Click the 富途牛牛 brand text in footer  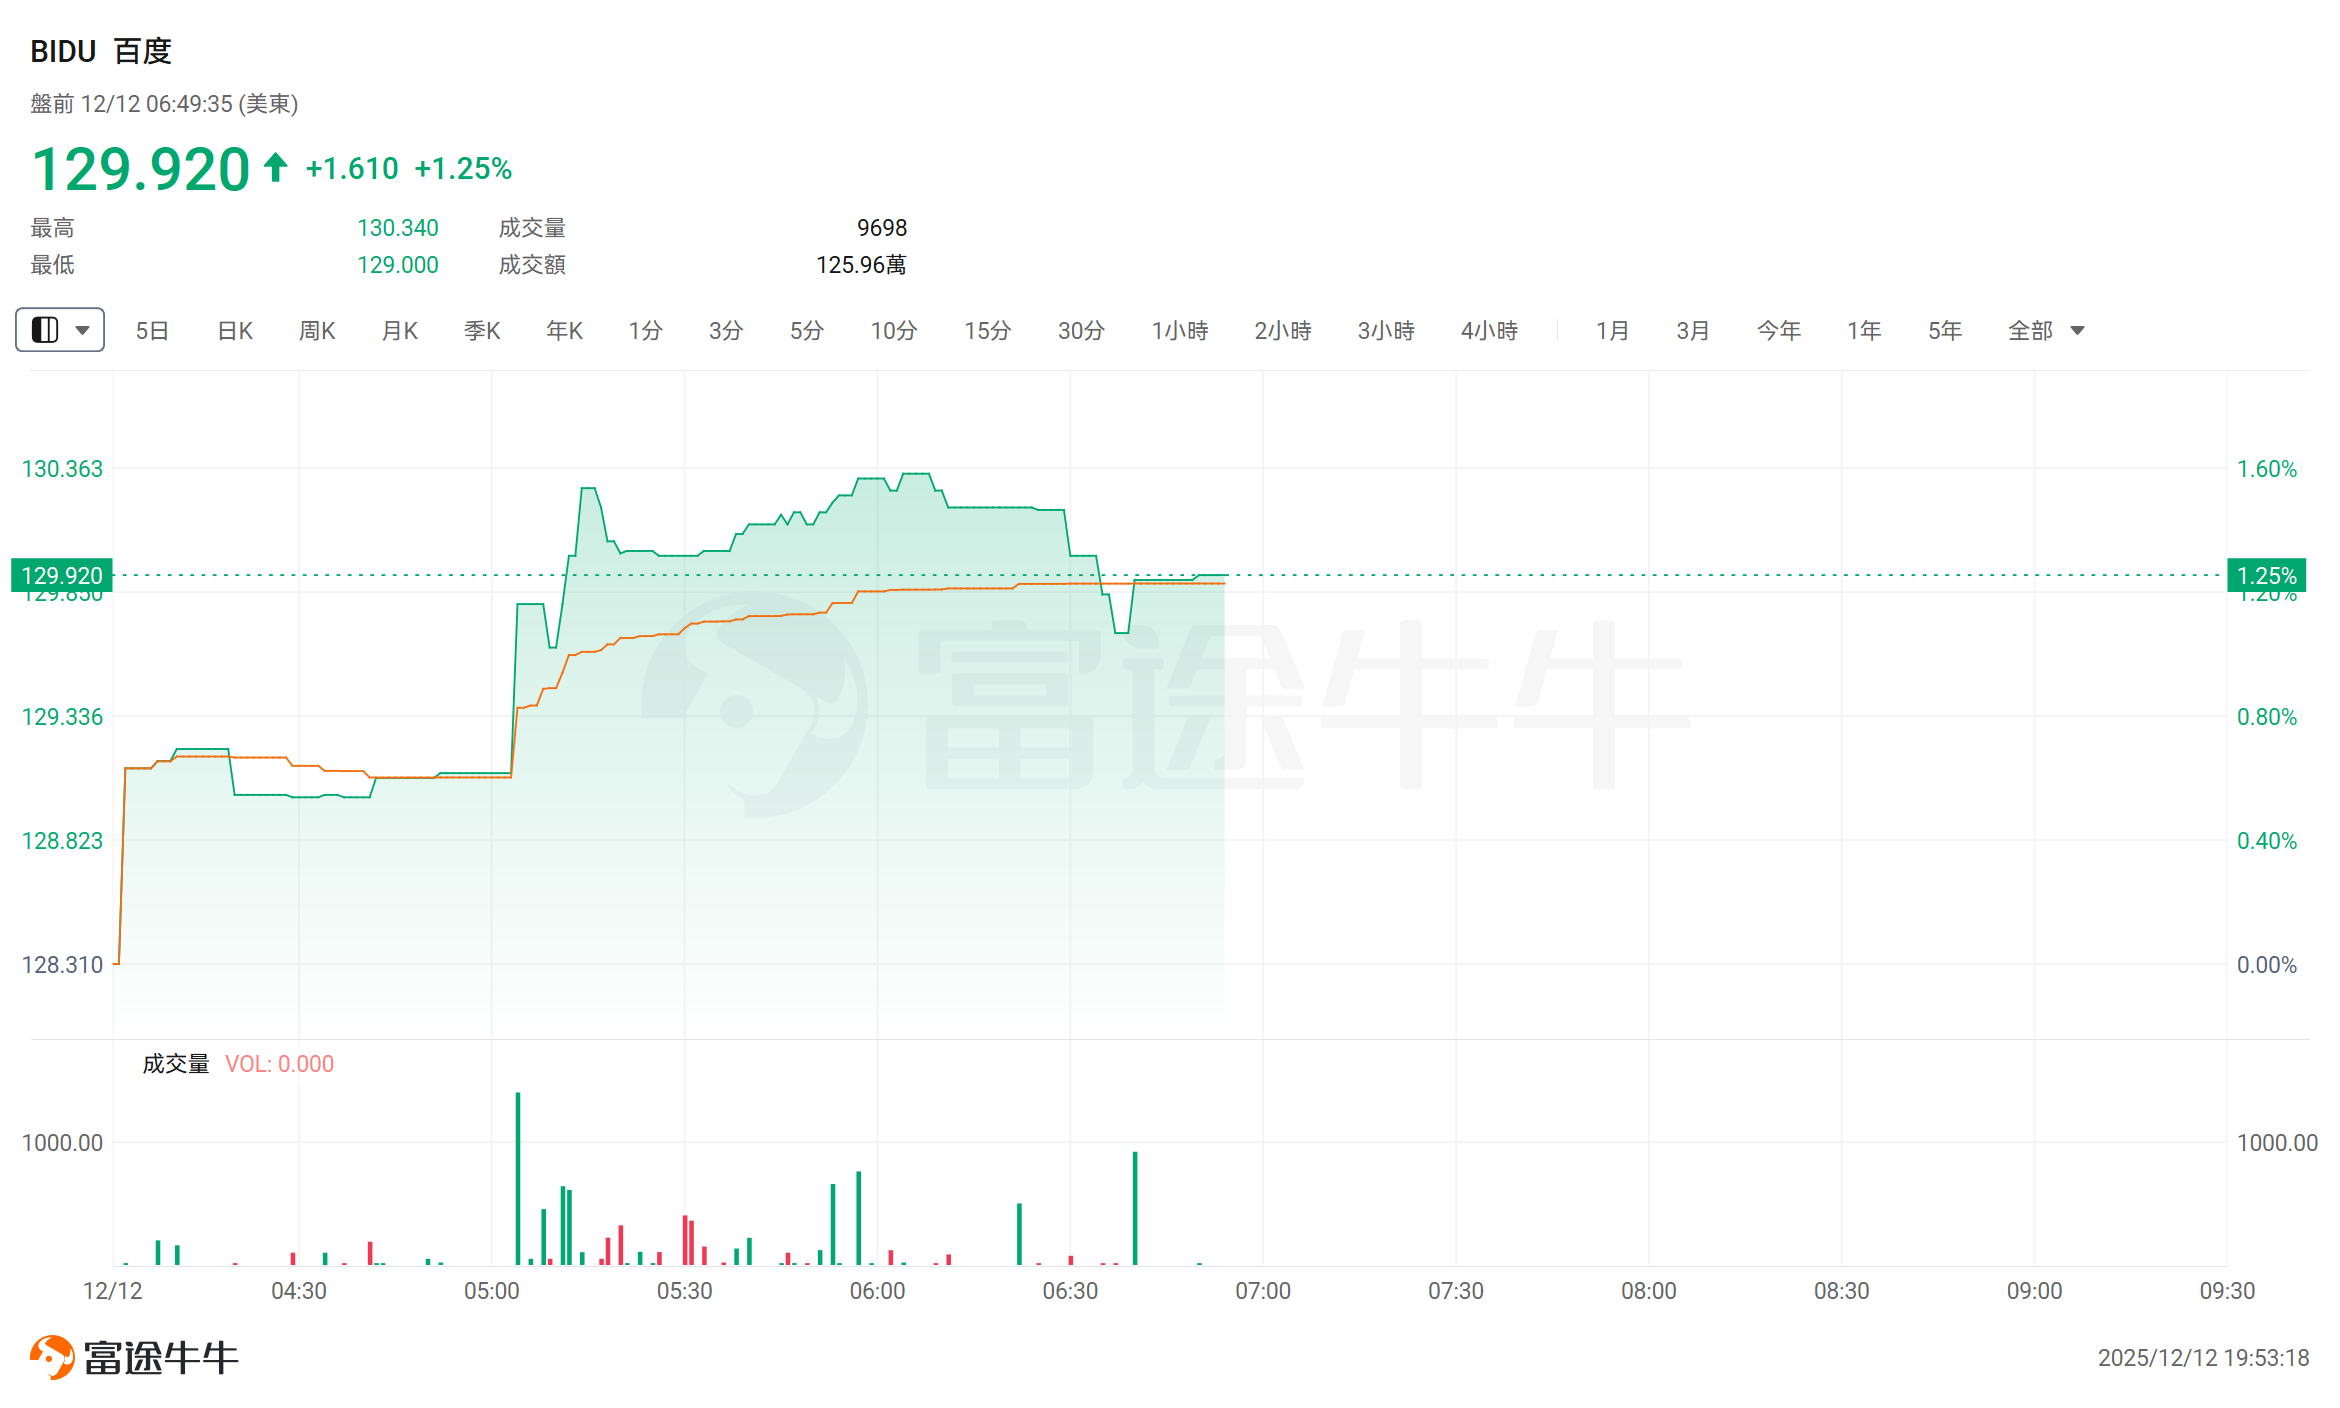(161, 1358)
